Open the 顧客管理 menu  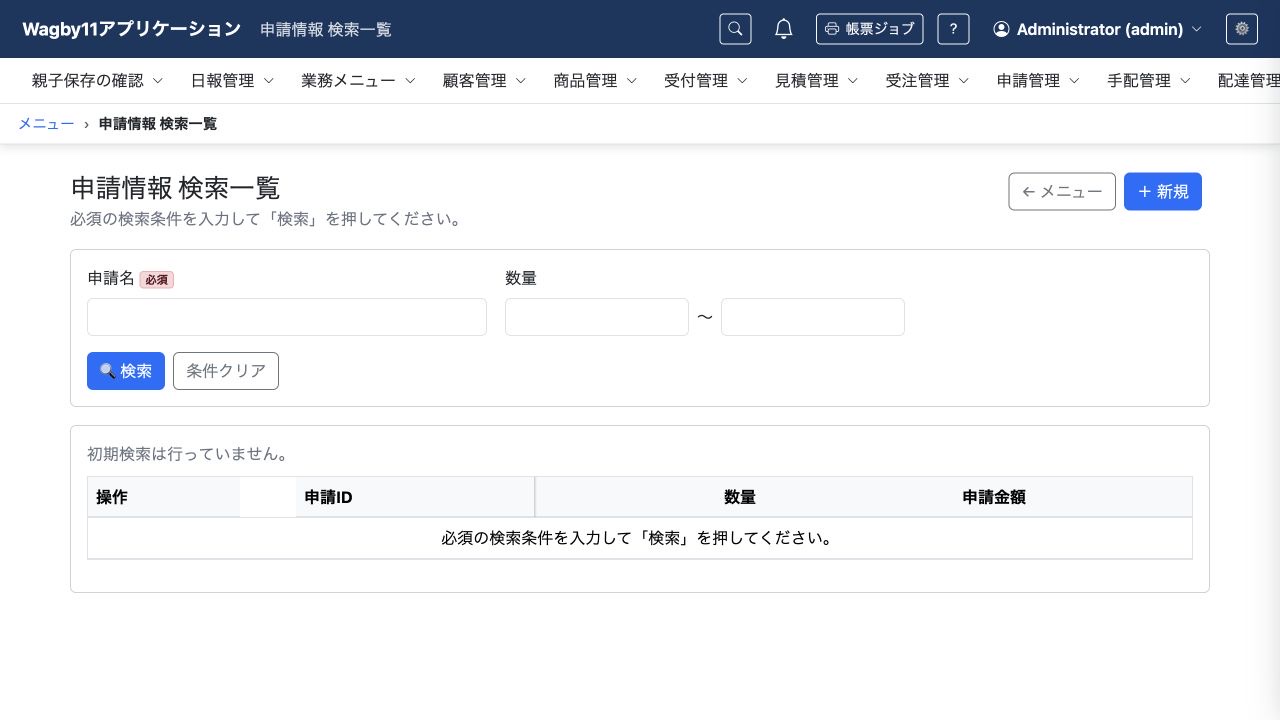[484, 81]
